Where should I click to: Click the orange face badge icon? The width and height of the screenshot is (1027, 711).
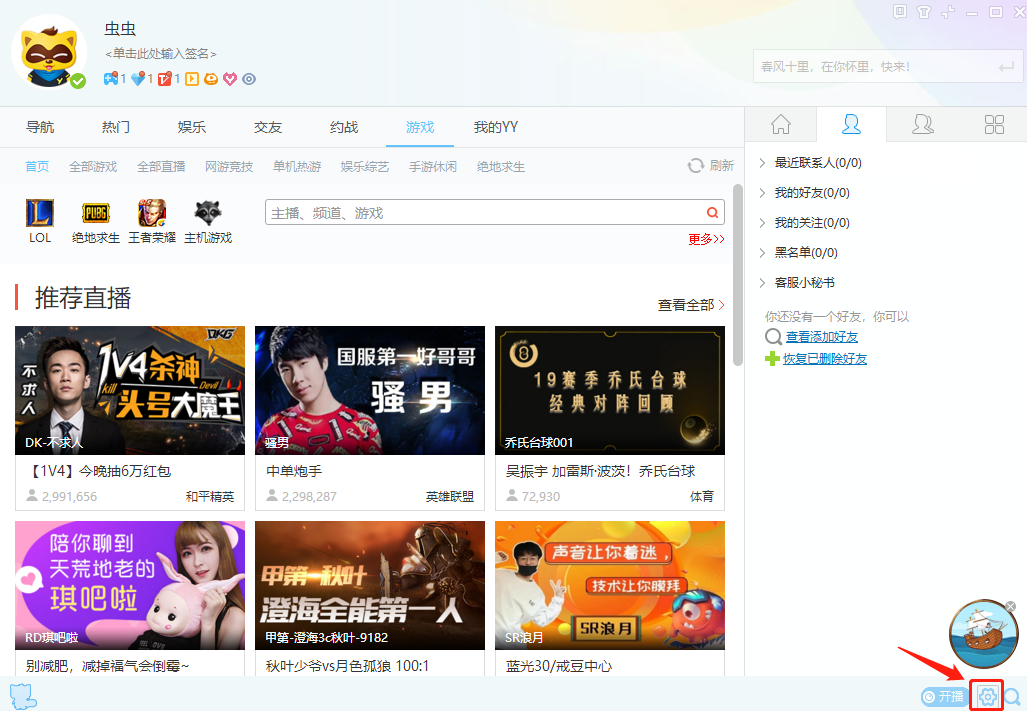coord(211,79)
